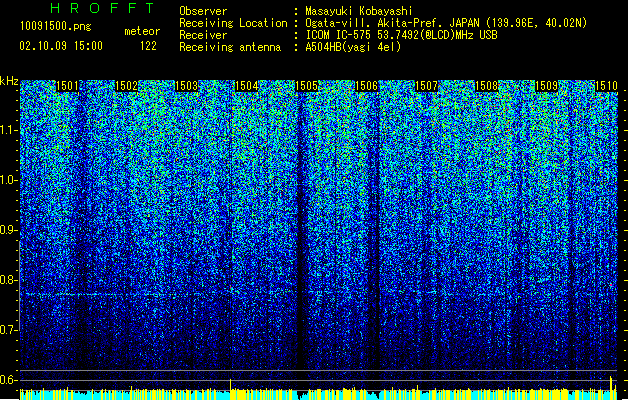The image size is (629, 400).
Task: Click the Receiving Location label
Action: click(x=233, y=23)
